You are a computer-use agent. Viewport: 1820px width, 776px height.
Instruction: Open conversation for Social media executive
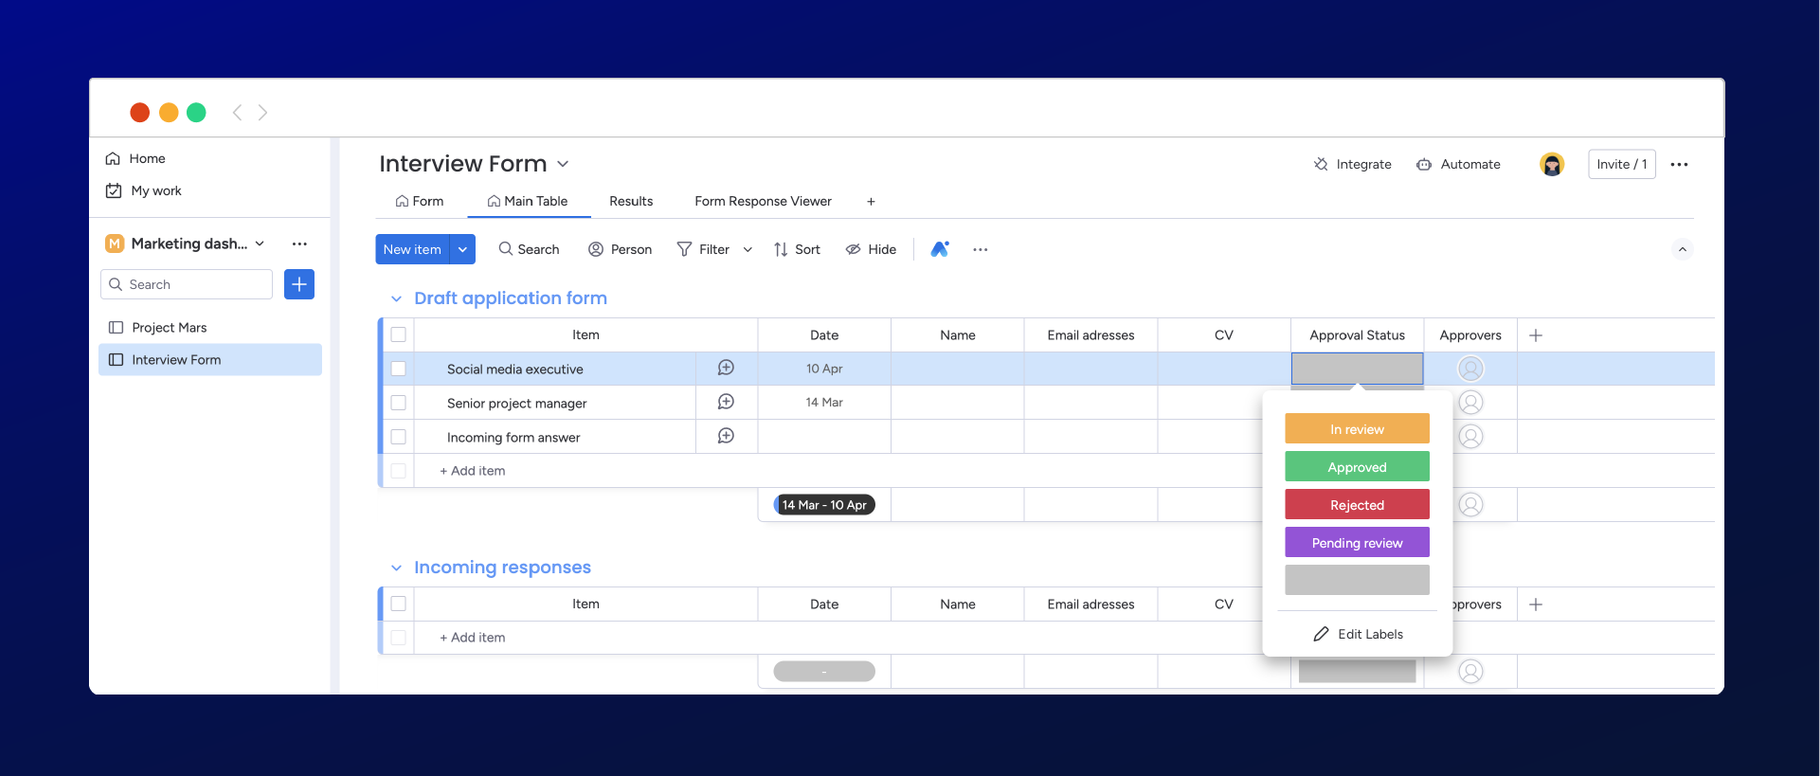click(x=726, y=368)
